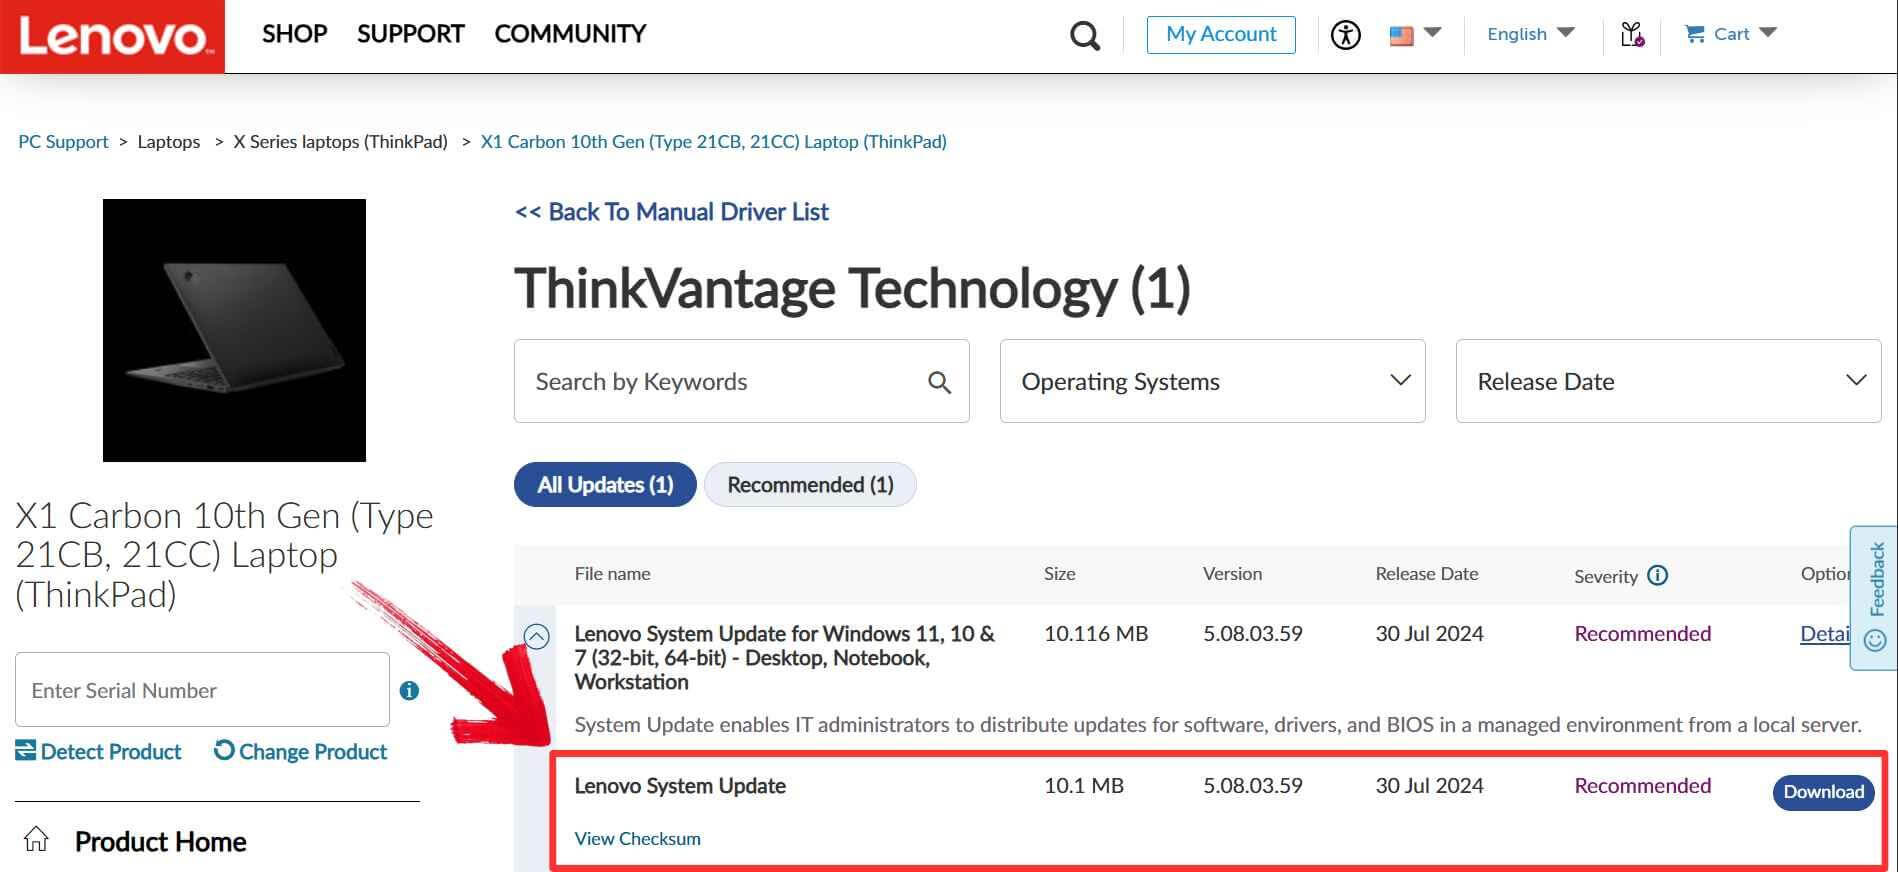Screen dimensions: 1898x872
Task: Click the Laptops breadcrumb
Action: tap(168, 142)
